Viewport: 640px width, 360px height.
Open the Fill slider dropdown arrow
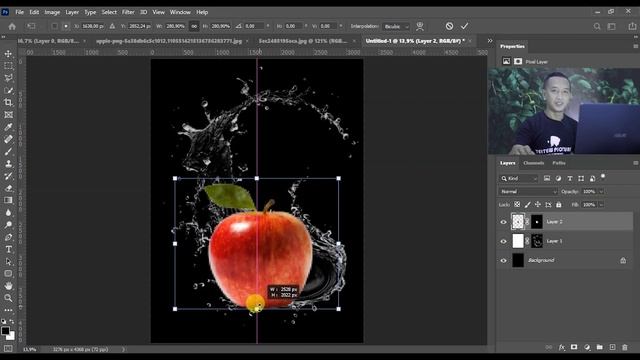pyautogui.click(x=601, y=204)
